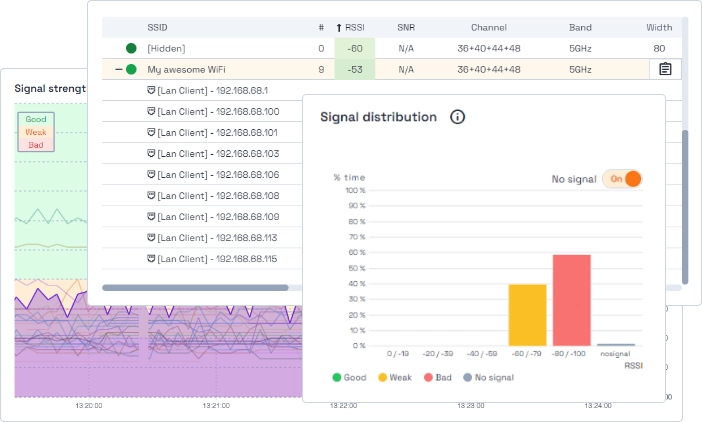The image size is (702, 422).
Task: Click the -53 RSSI value of My awesome WiFi
Action: (x=355, y=69)
